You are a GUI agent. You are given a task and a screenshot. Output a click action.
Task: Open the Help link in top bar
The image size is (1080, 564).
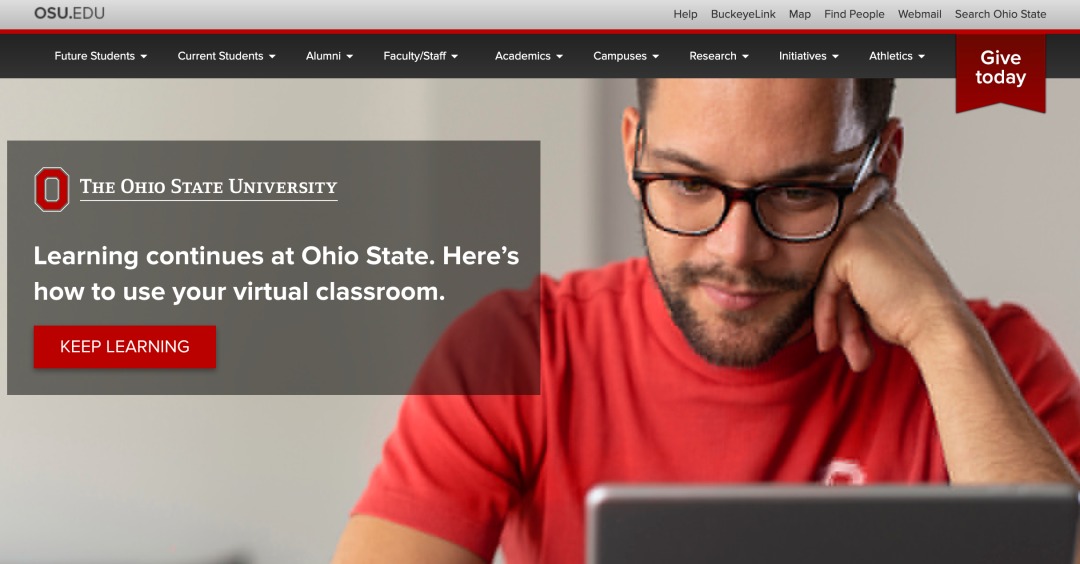[x=685, y=14]
